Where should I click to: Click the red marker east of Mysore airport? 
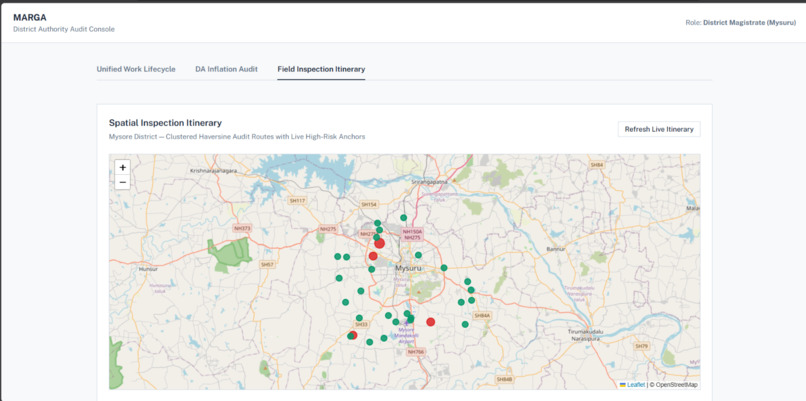(431, 322)
